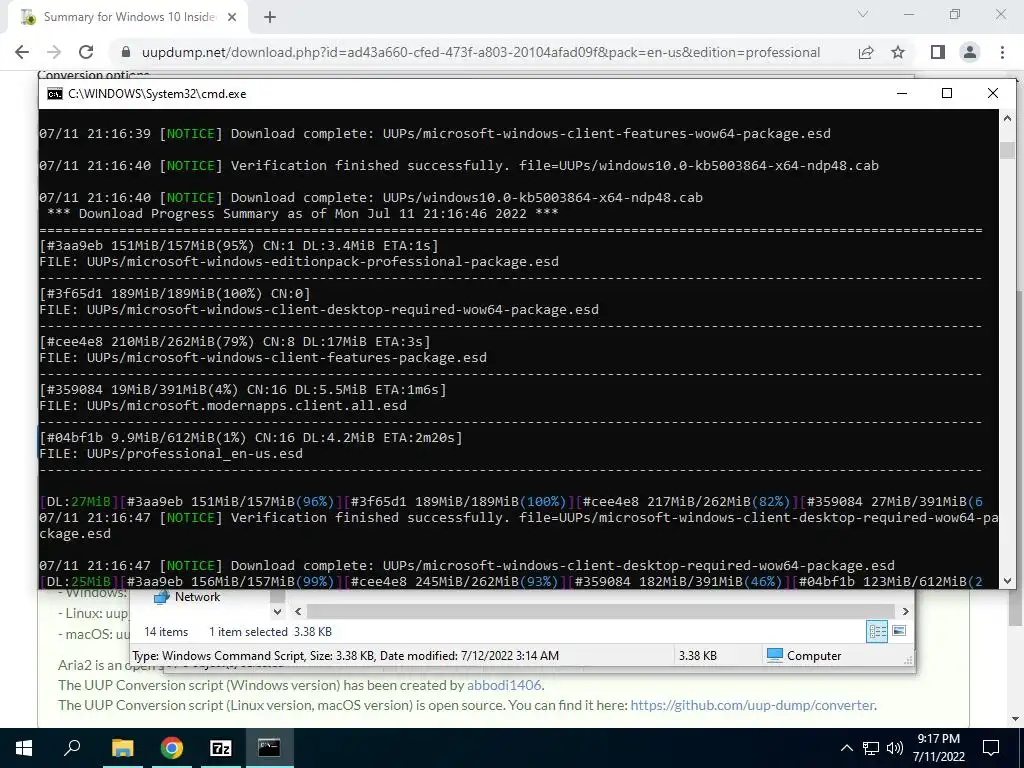Viewport: 1024px width, 768px height.
Task: Reload the uupdump.net page
Action: click(x=86, y=52)
